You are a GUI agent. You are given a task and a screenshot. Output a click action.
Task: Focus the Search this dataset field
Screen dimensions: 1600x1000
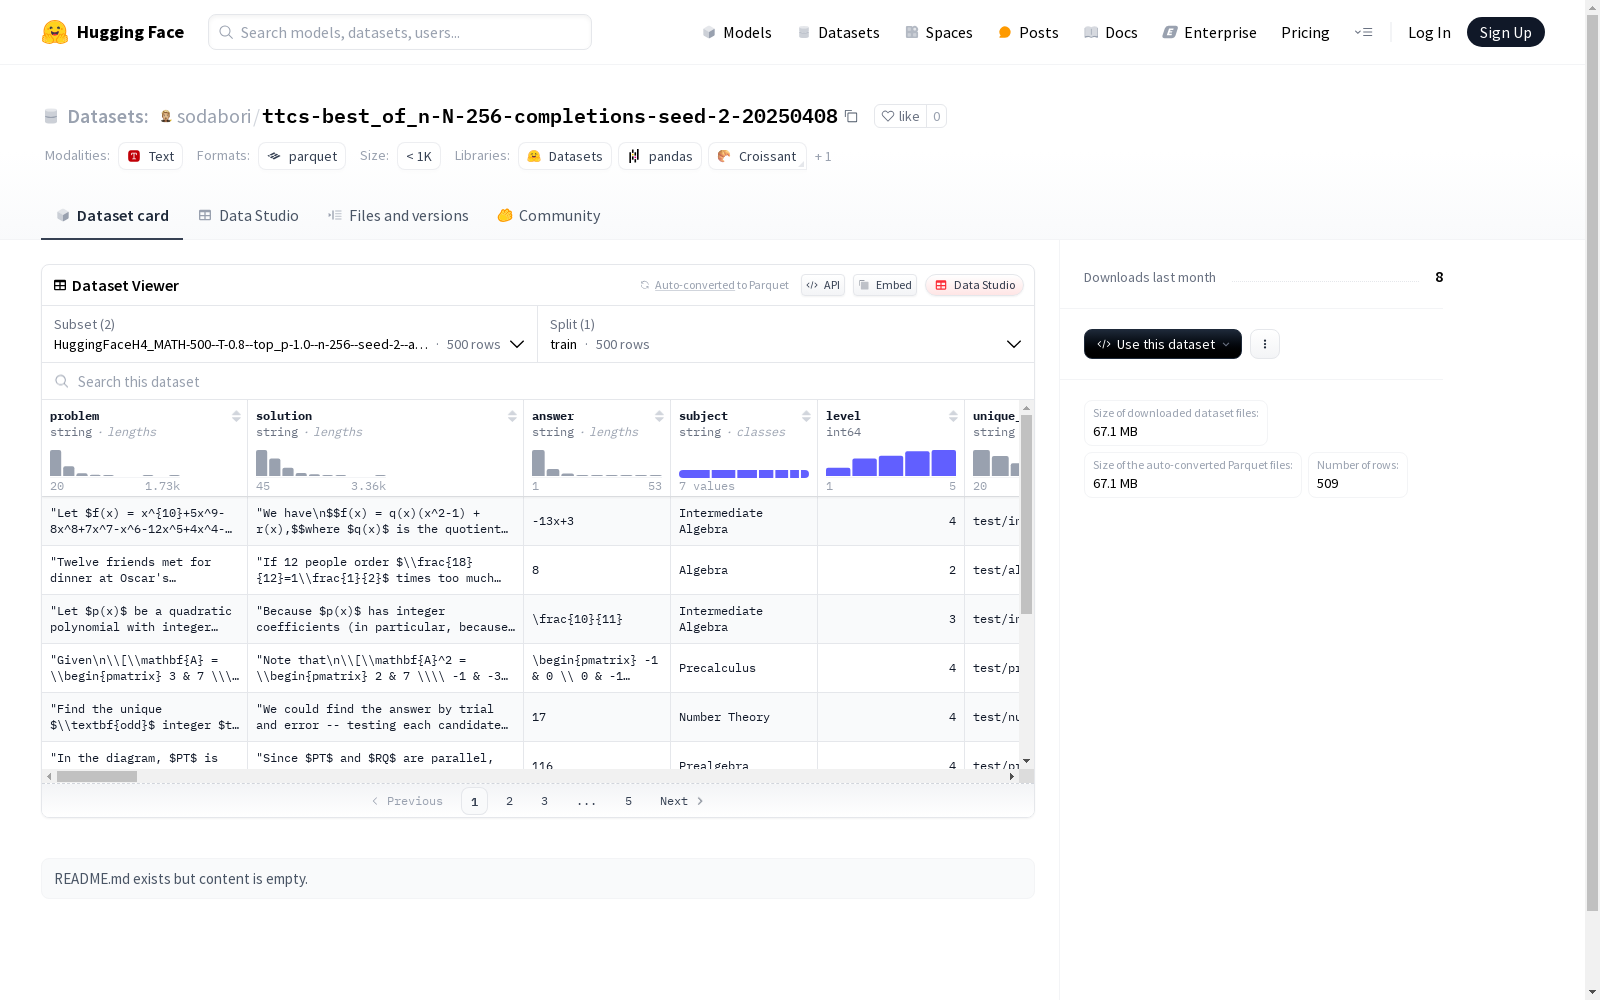click(538, 382)
